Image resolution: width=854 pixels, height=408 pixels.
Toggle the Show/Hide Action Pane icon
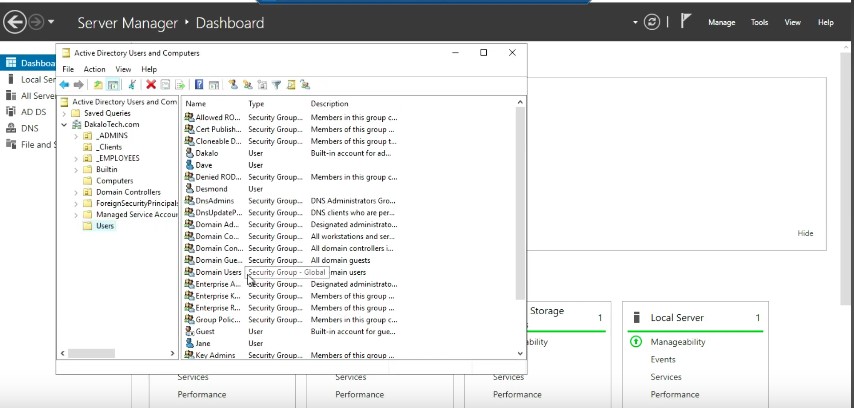pos(214,84)
